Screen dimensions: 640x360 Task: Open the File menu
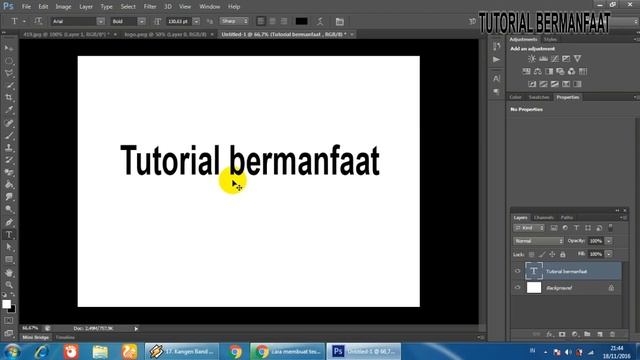tap(26, 7)
